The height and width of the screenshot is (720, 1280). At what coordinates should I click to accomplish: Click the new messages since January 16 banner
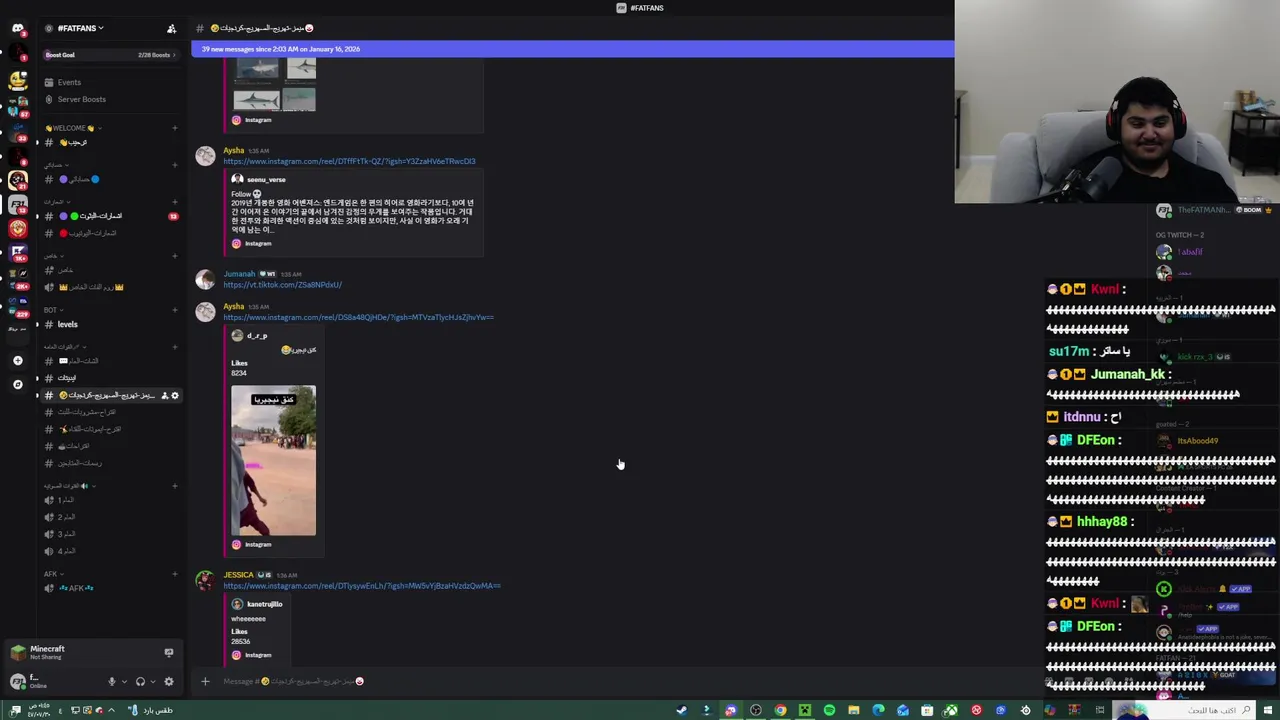tap(572, 49)
